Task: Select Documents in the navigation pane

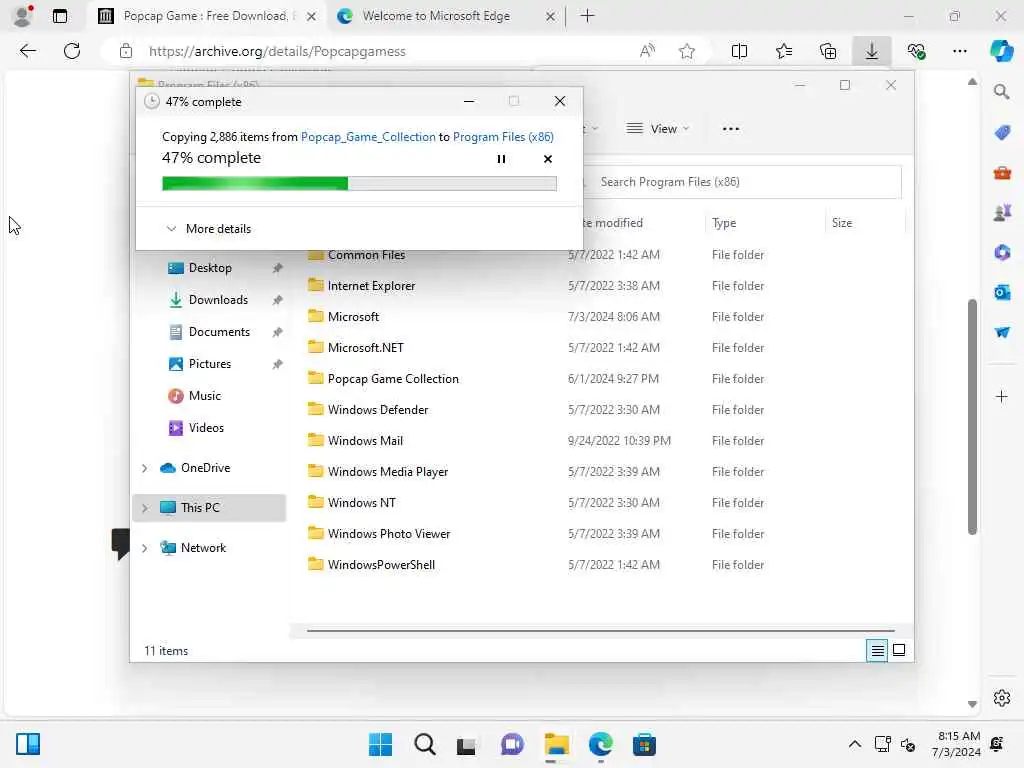Action: 219,332
